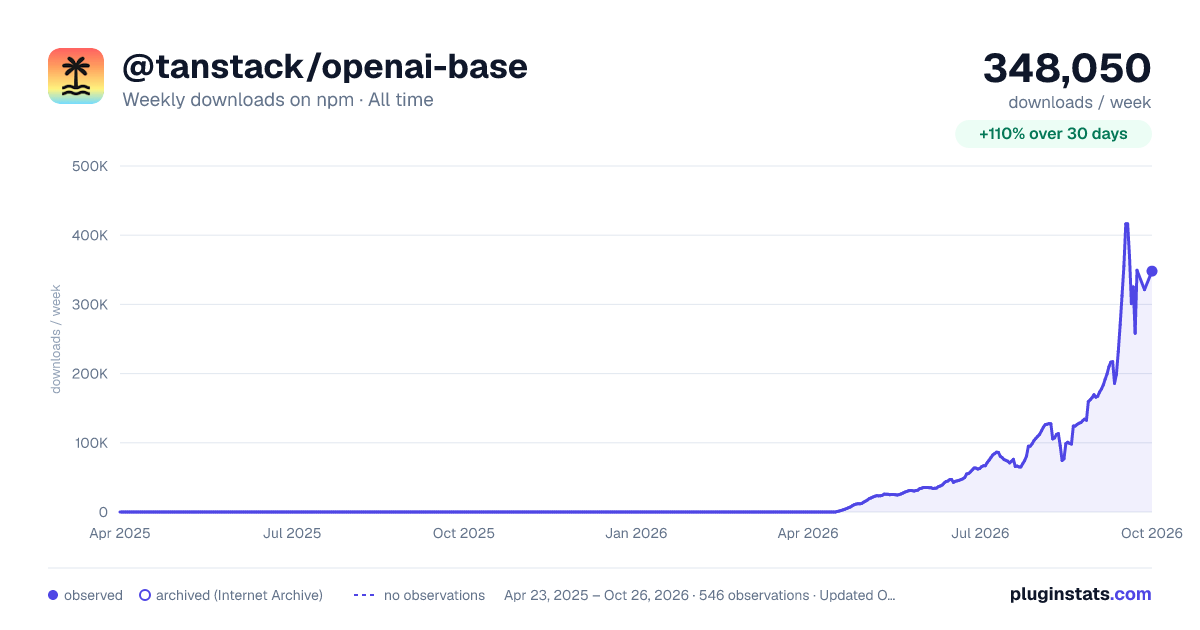Viewport: 1200px width, 630px height.
Task: Click the @tanstack/openai-base package title
Action: click(x=325, y=67)
